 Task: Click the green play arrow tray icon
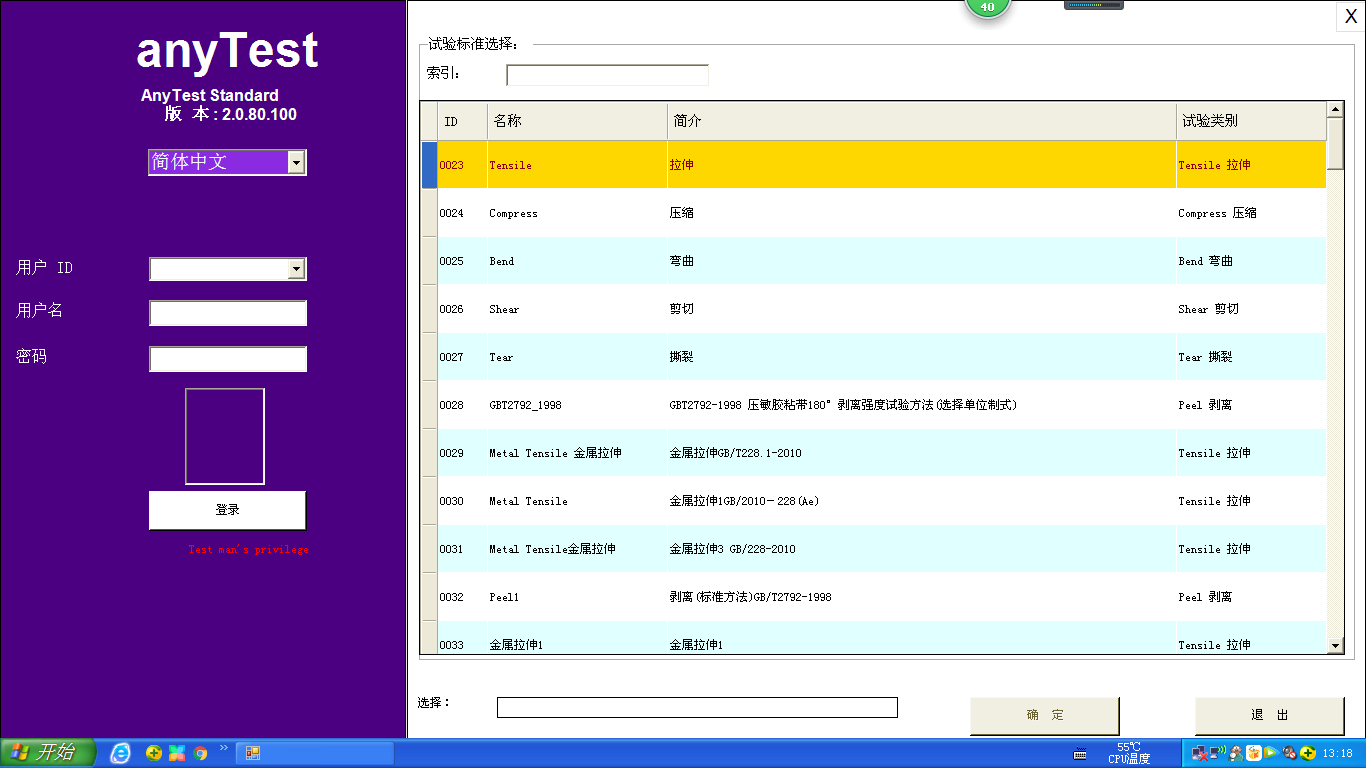pyautogui.click(x=1271, y=753)
